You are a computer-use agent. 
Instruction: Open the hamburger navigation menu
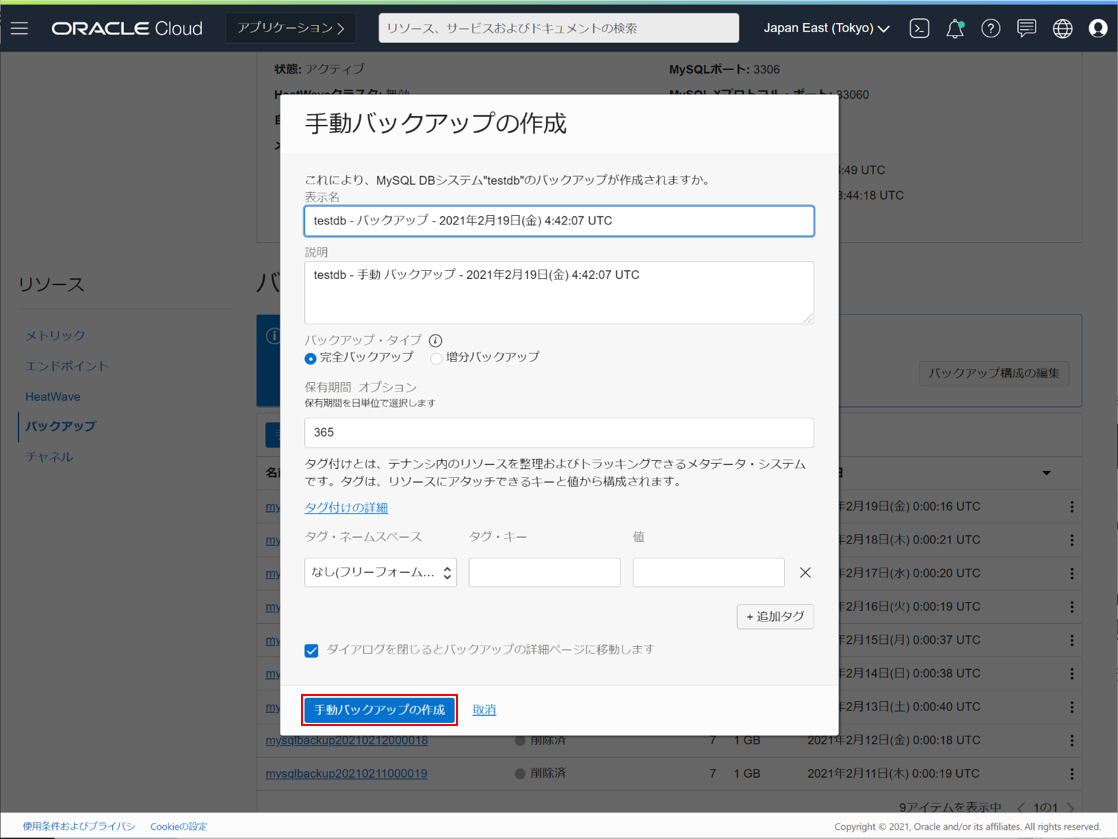click(x=20, y=28)
